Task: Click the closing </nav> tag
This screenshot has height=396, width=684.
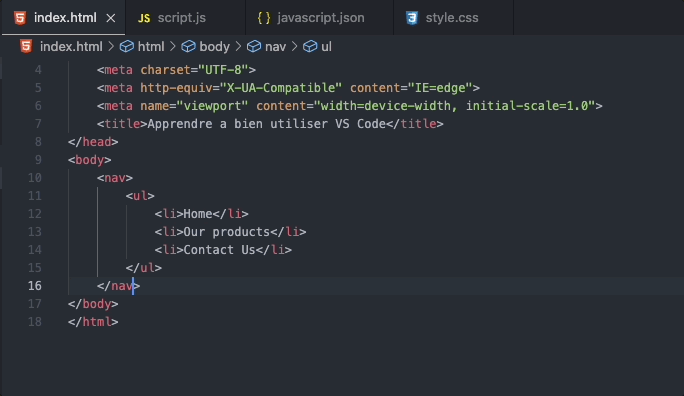Action: [x=118, y=286]
